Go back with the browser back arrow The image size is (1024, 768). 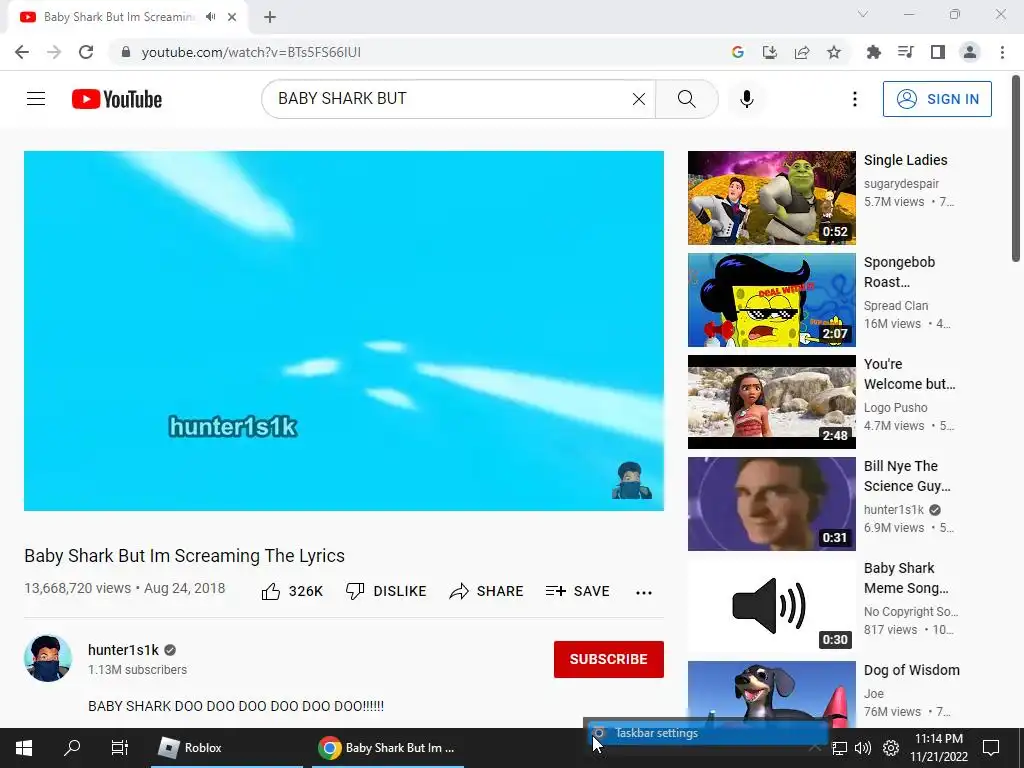click(x=22, y=52)
